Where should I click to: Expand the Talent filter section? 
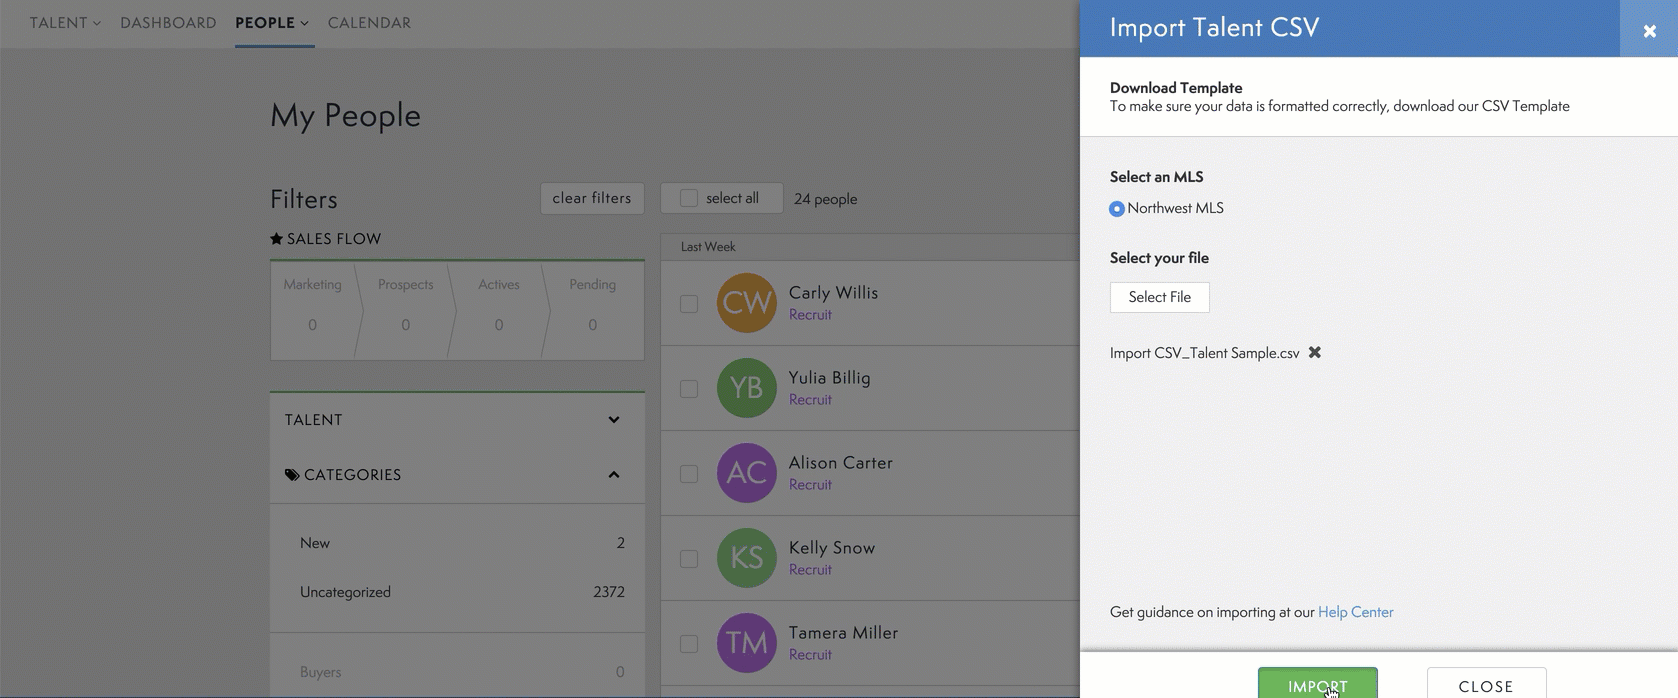pos(613,420)
